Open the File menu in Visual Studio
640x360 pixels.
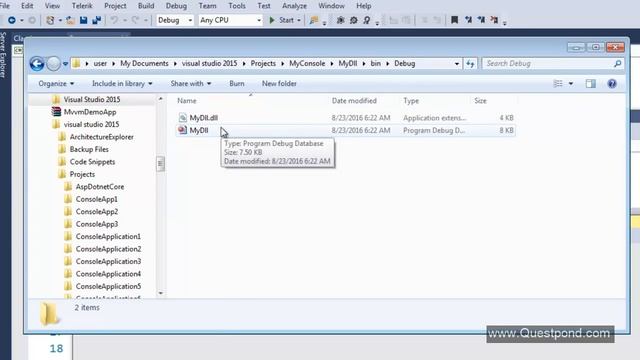tap(5, 6)
